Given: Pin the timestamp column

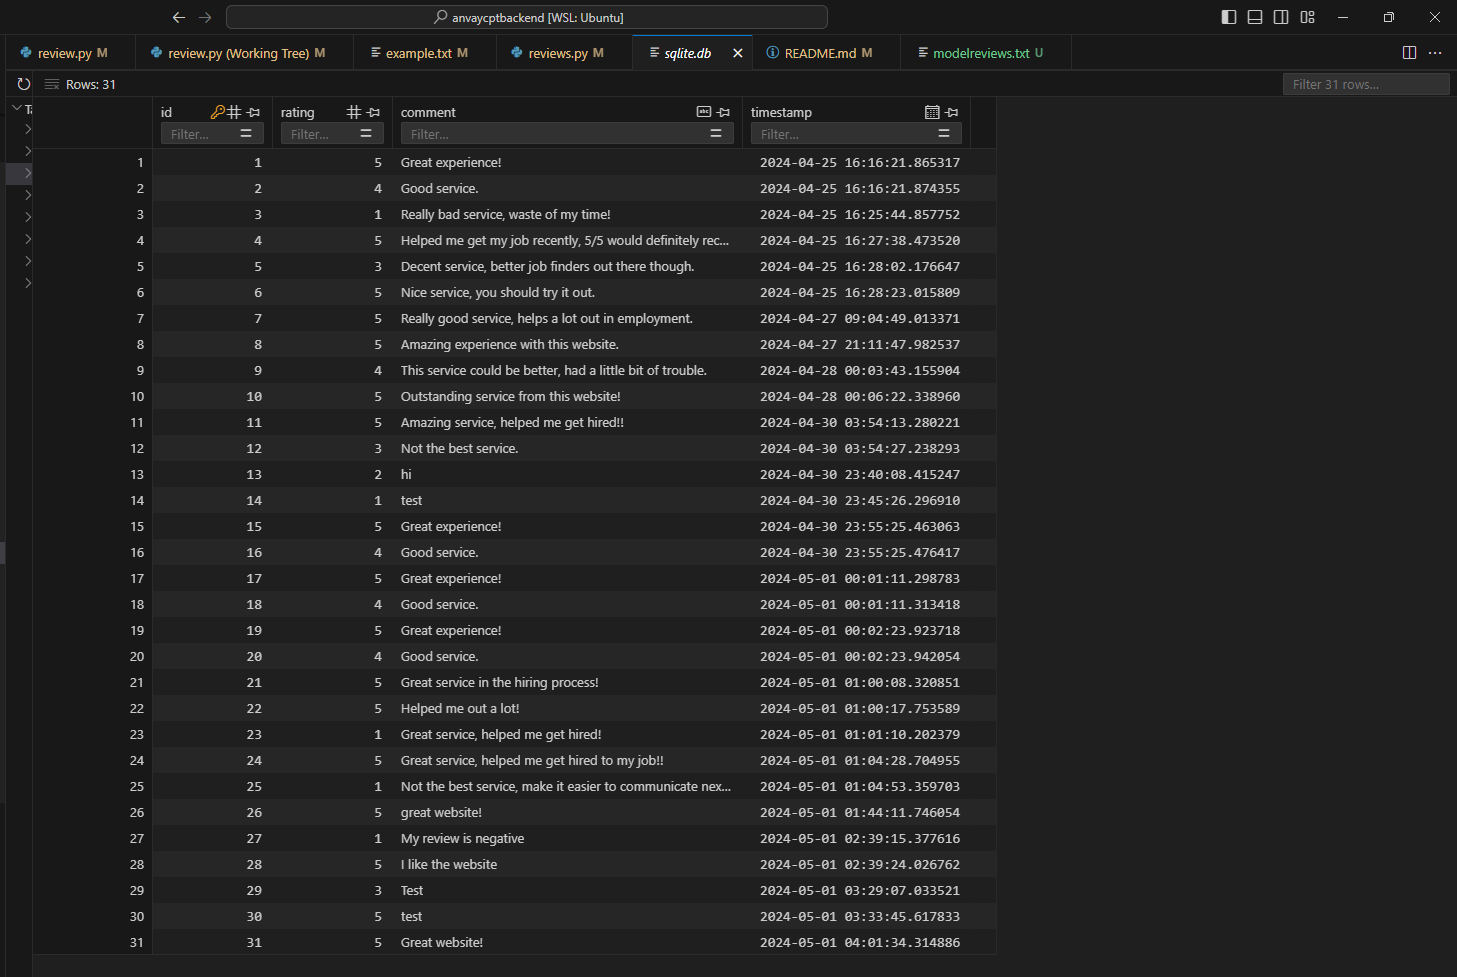Looking at the screenshot, I should coord(952,112).
